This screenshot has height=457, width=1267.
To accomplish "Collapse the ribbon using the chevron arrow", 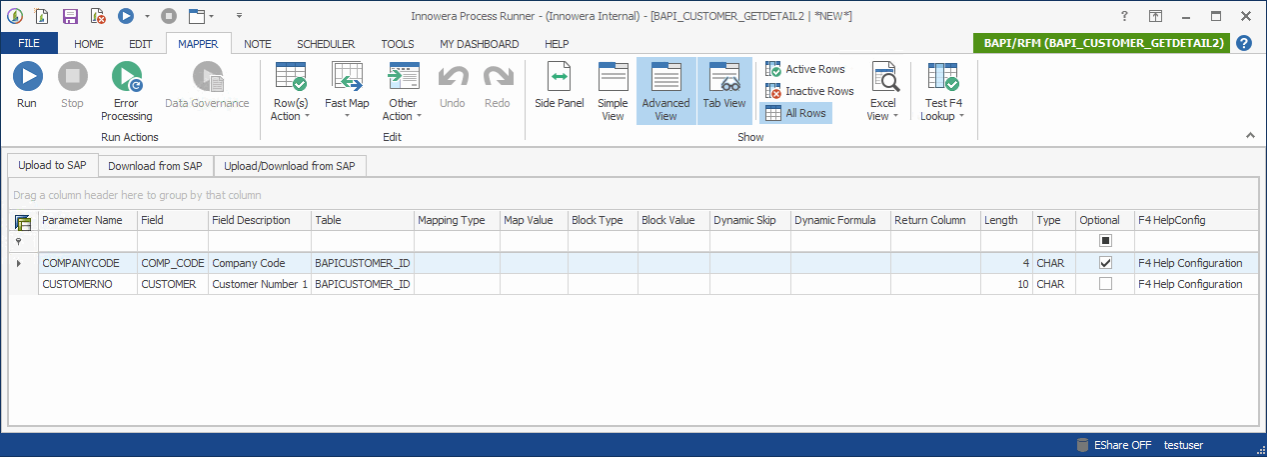I will (1249, 135).
